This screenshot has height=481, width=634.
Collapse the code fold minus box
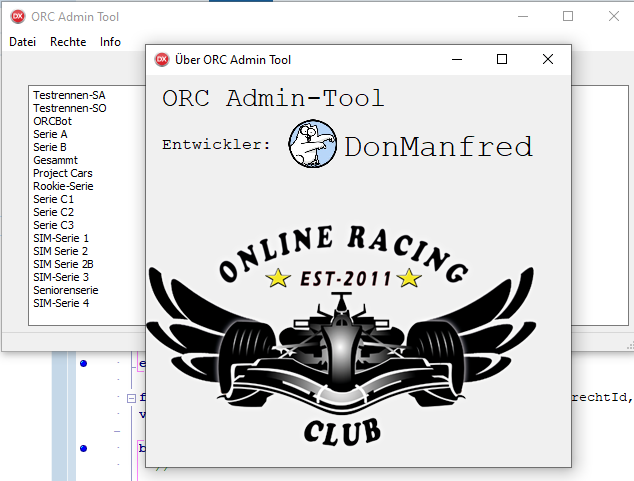pos(131,399)
